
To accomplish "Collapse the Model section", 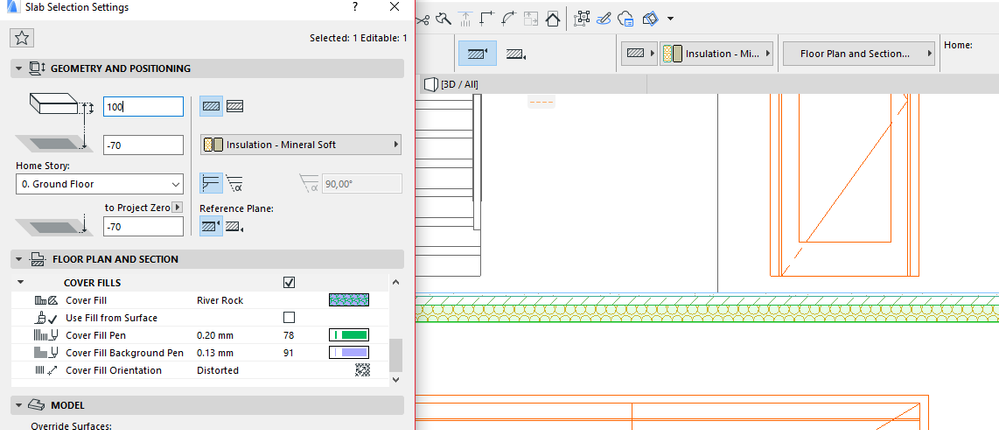I will [19, 405].
